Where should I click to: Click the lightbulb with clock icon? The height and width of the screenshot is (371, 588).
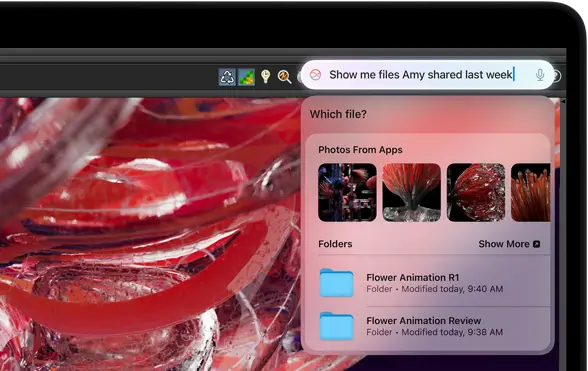pyautogui.click(x=266, y=76)
